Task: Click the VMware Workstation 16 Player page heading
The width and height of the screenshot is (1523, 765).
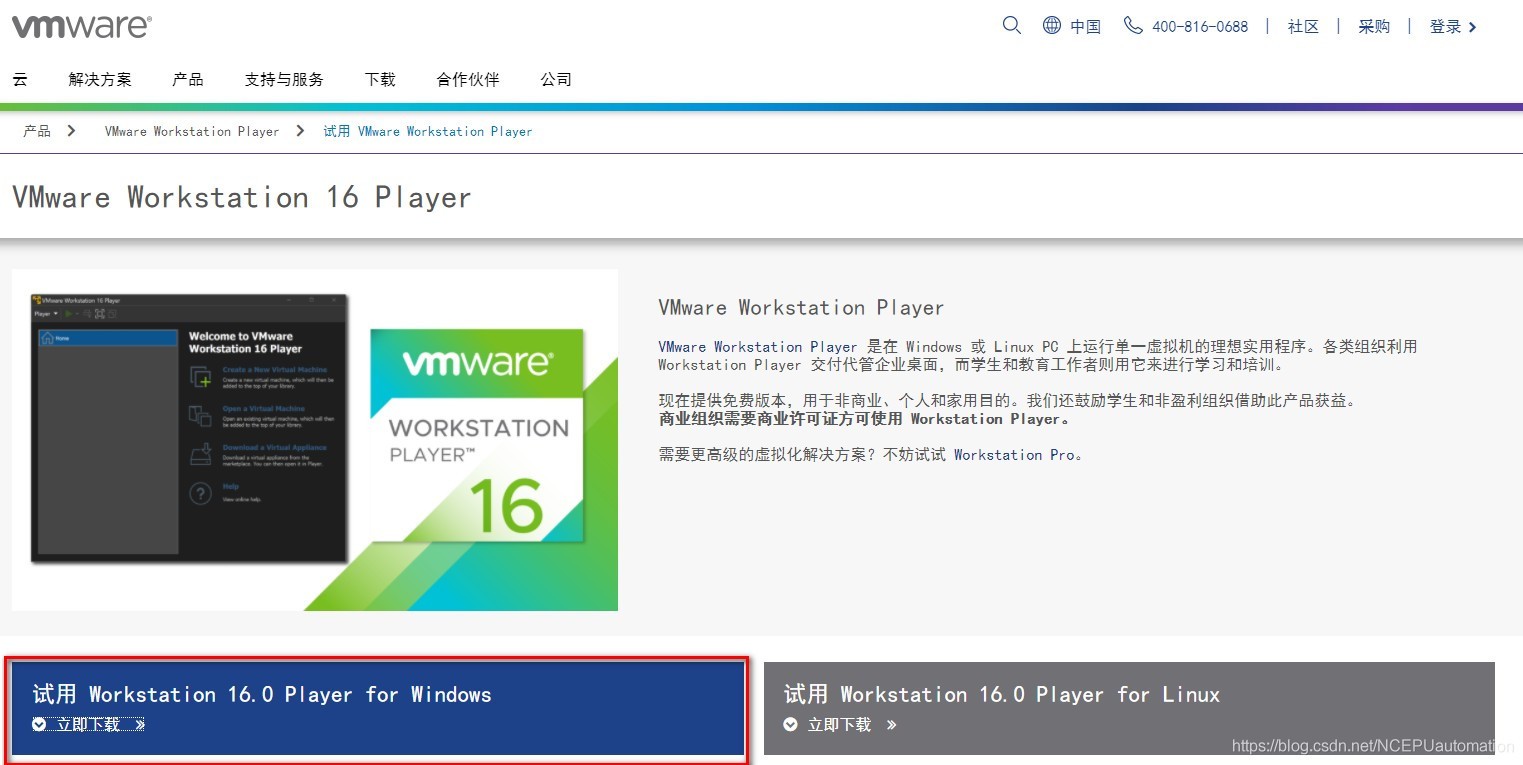Action: pos(241,197)
